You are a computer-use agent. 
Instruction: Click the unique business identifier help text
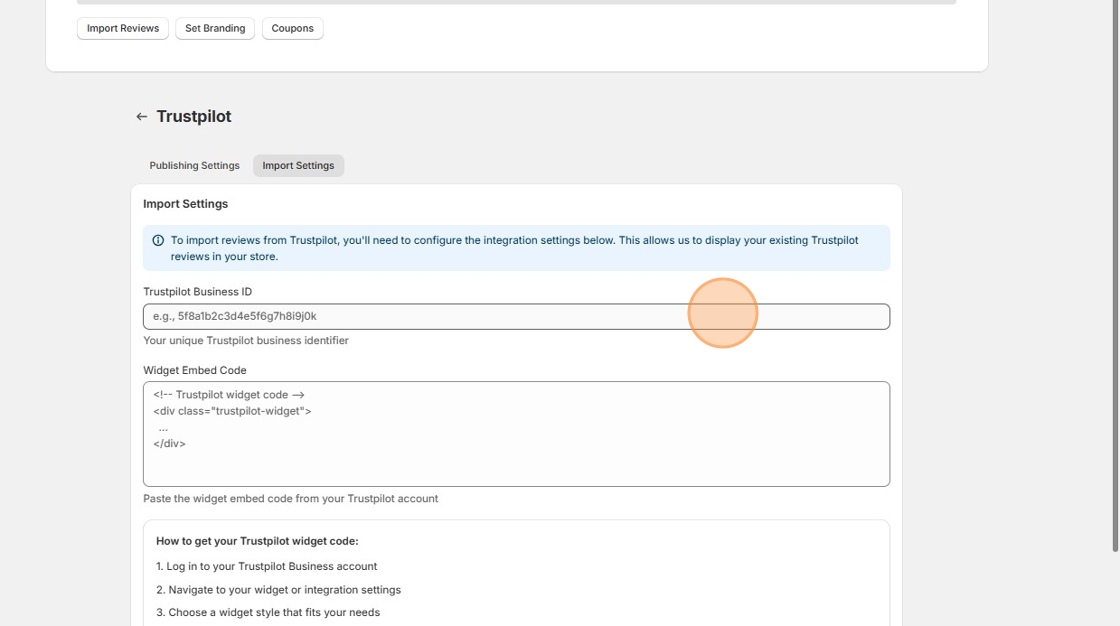click(245, 341)
